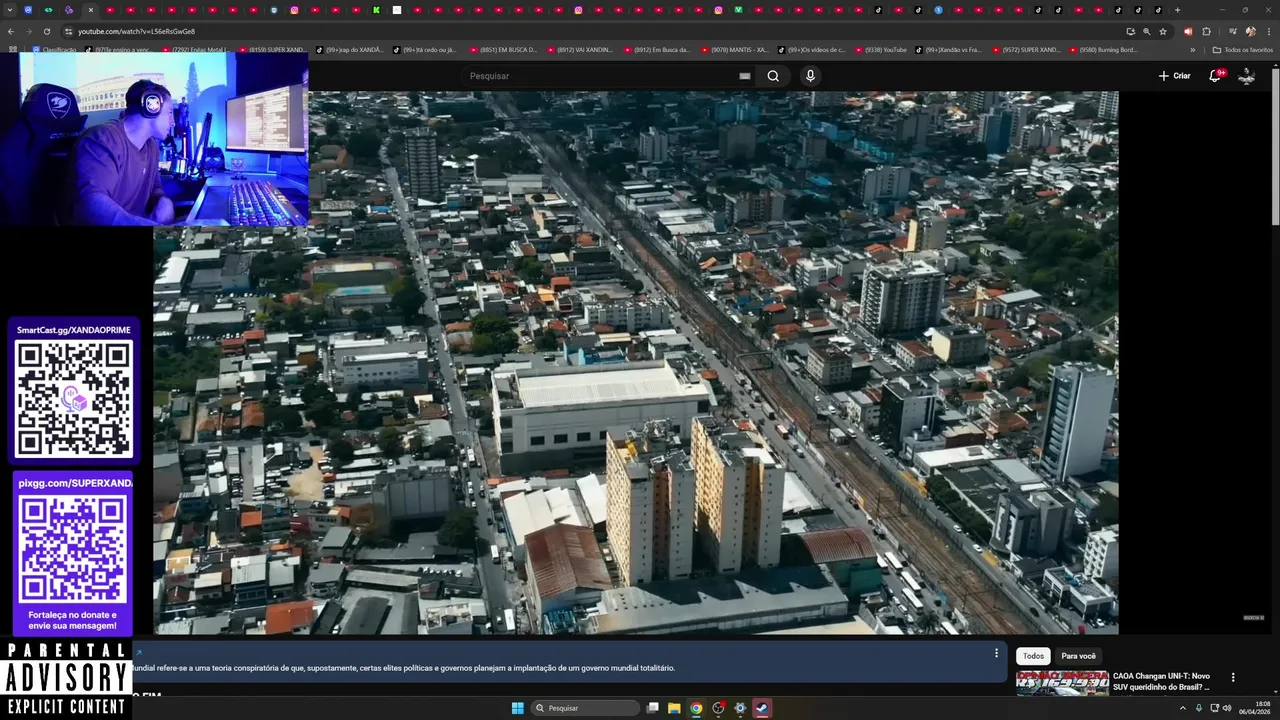This screenshot has height=720, width=1280.
Task: Open File Explorer from the taskbar
Action: (x=674, y=708)
